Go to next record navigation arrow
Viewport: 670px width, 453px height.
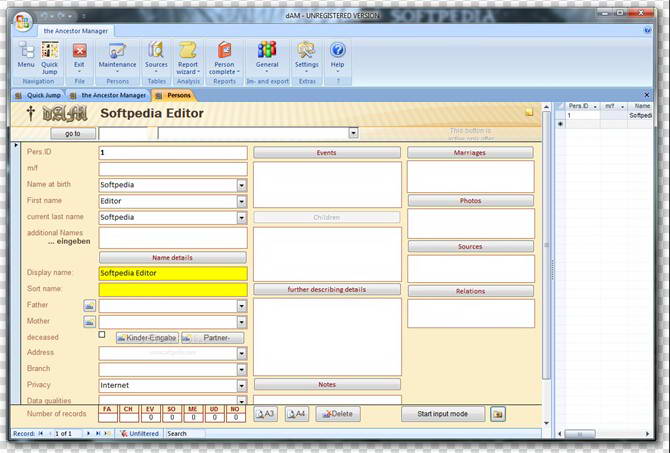88,433
